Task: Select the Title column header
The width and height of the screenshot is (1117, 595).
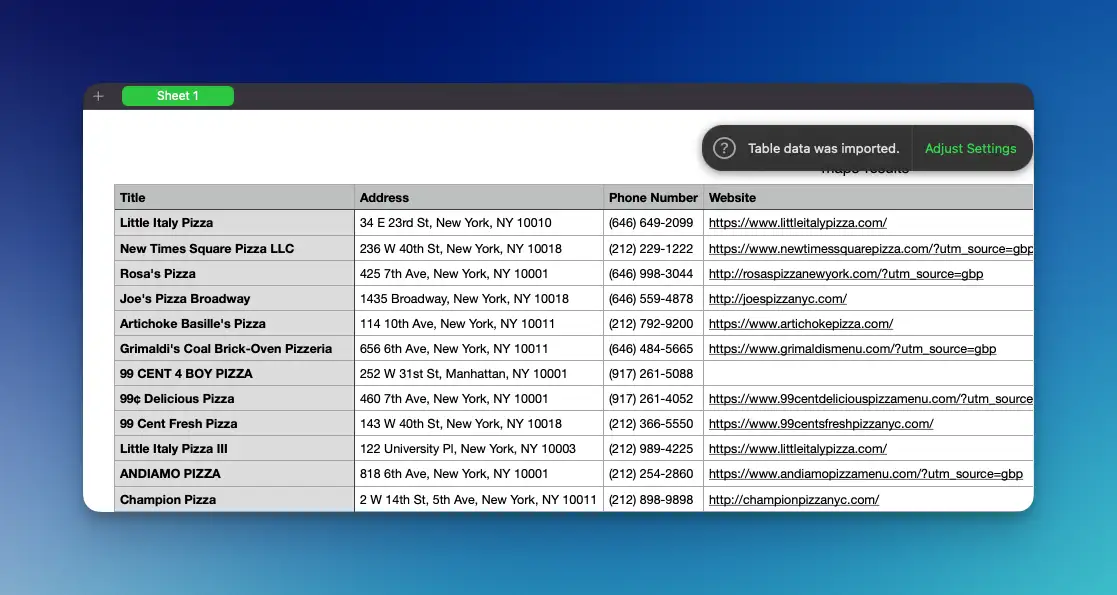Action: tap(234, 197)
